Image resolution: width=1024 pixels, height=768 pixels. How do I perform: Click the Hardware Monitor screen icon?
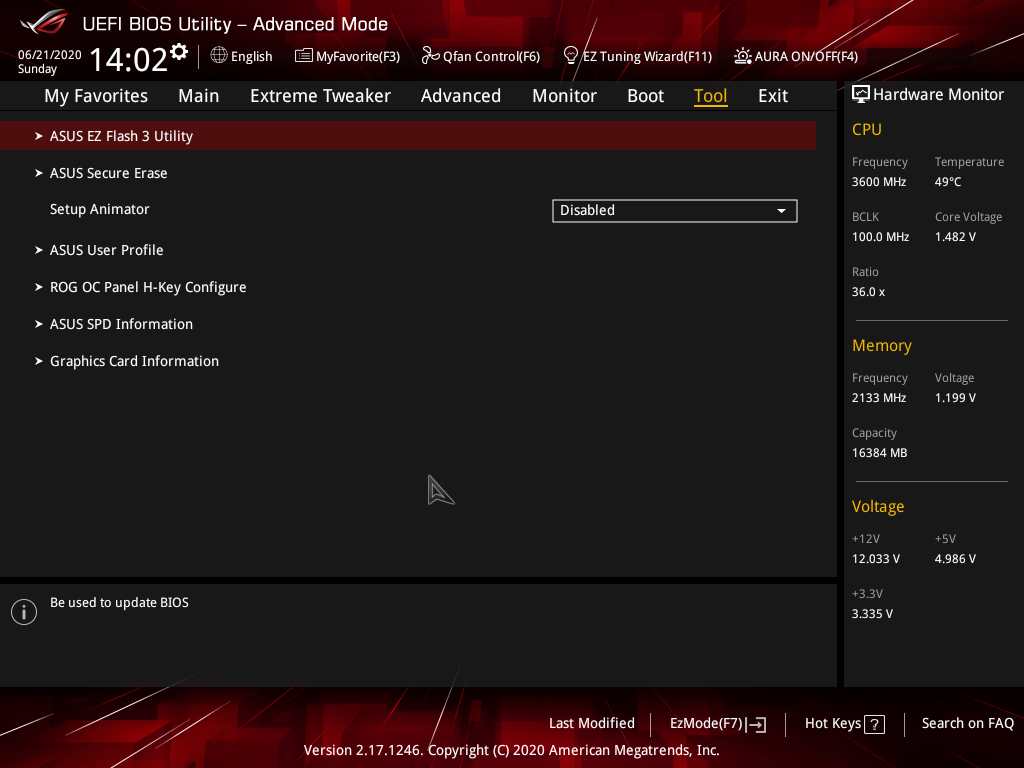click(x=861, y=95)
